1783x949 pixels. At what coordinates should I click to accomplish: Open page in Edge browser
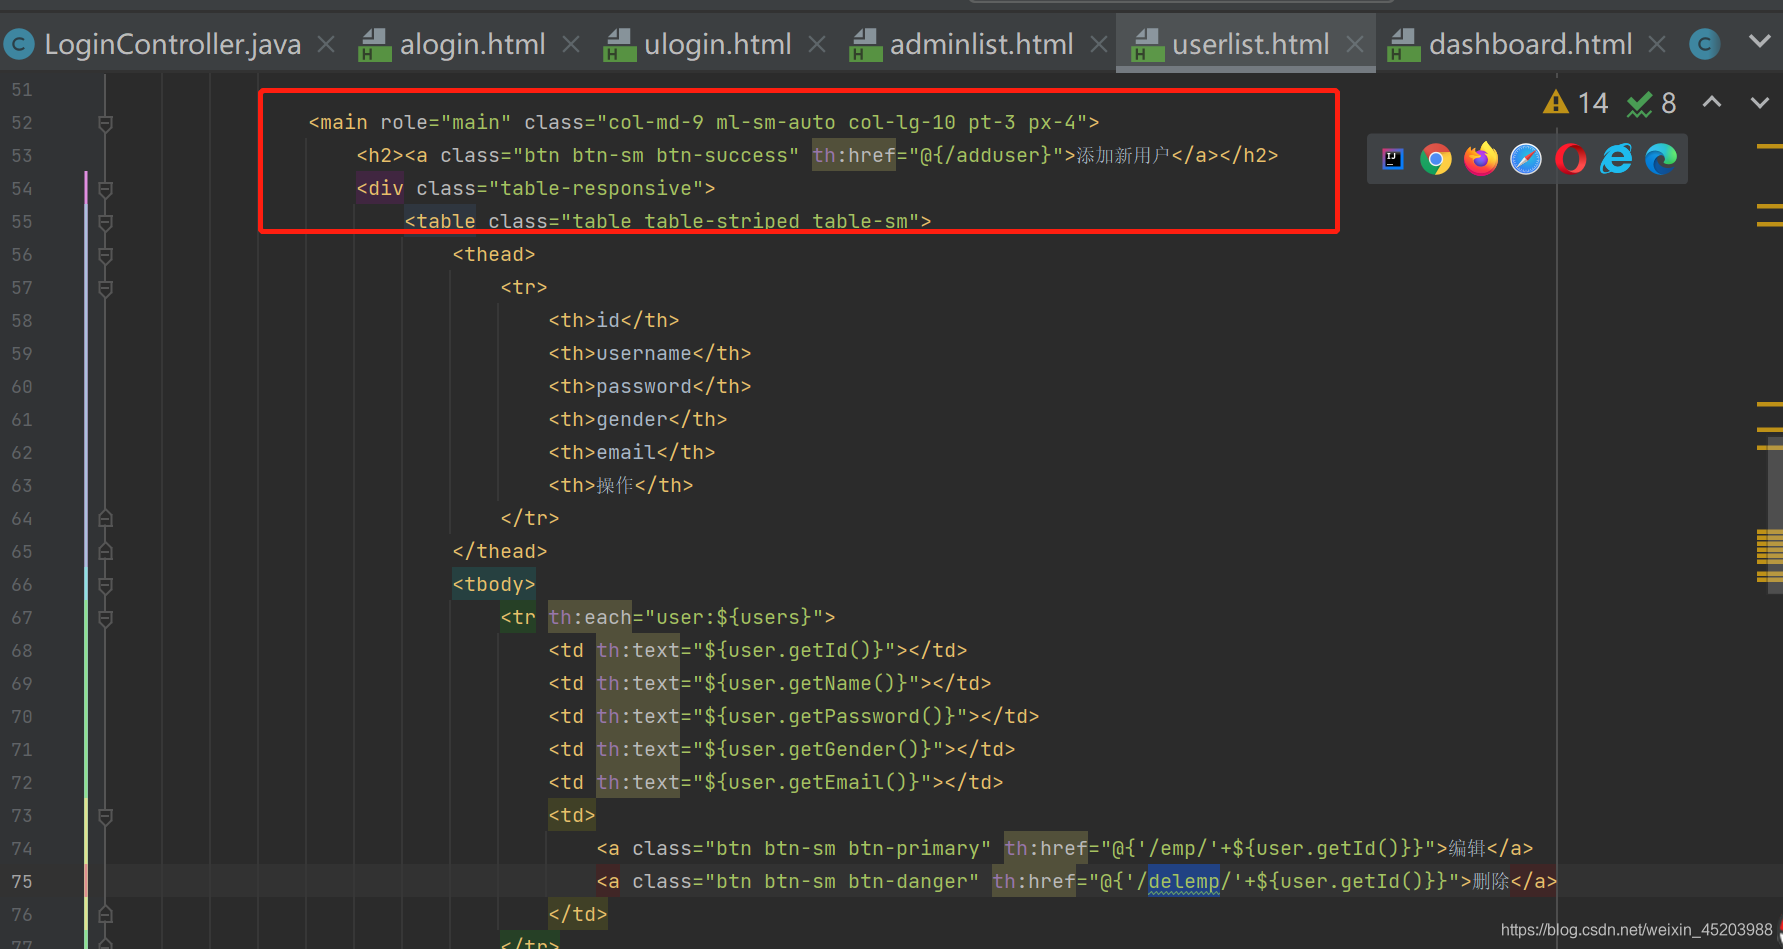tap(1661, 159)
